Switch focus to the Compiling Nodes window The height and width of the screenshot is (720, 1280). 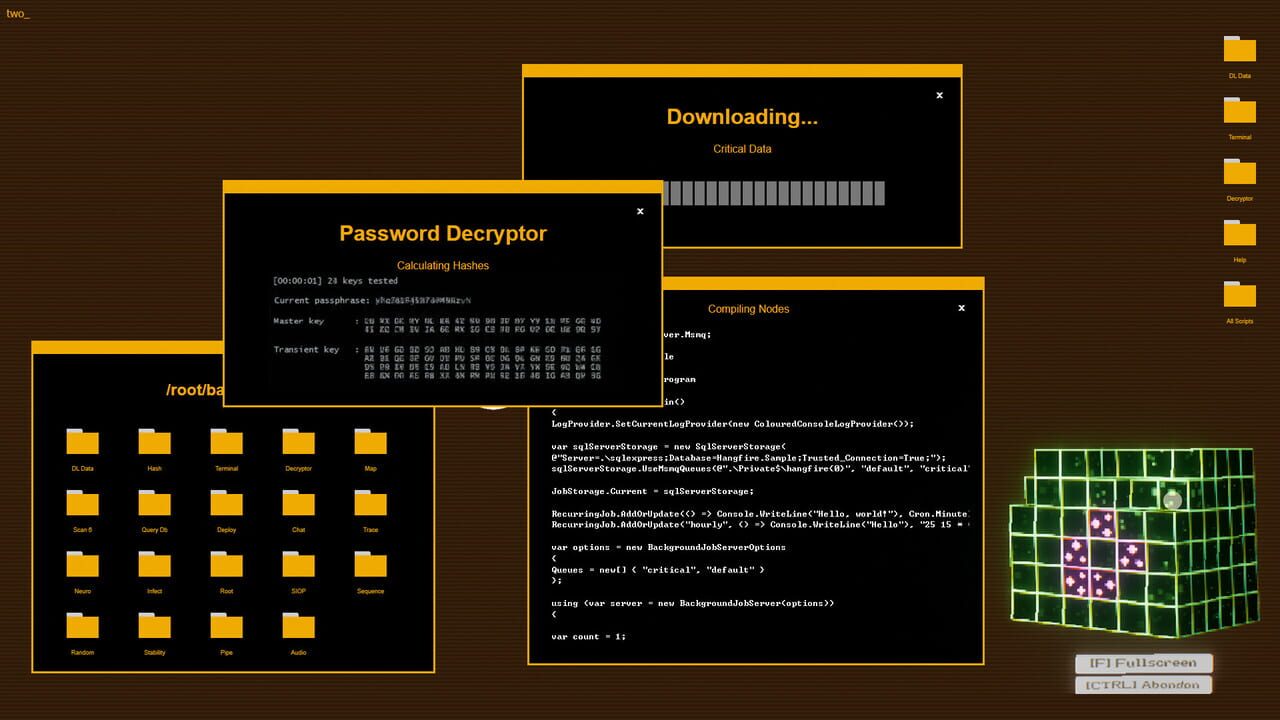[x=748, y=308]
